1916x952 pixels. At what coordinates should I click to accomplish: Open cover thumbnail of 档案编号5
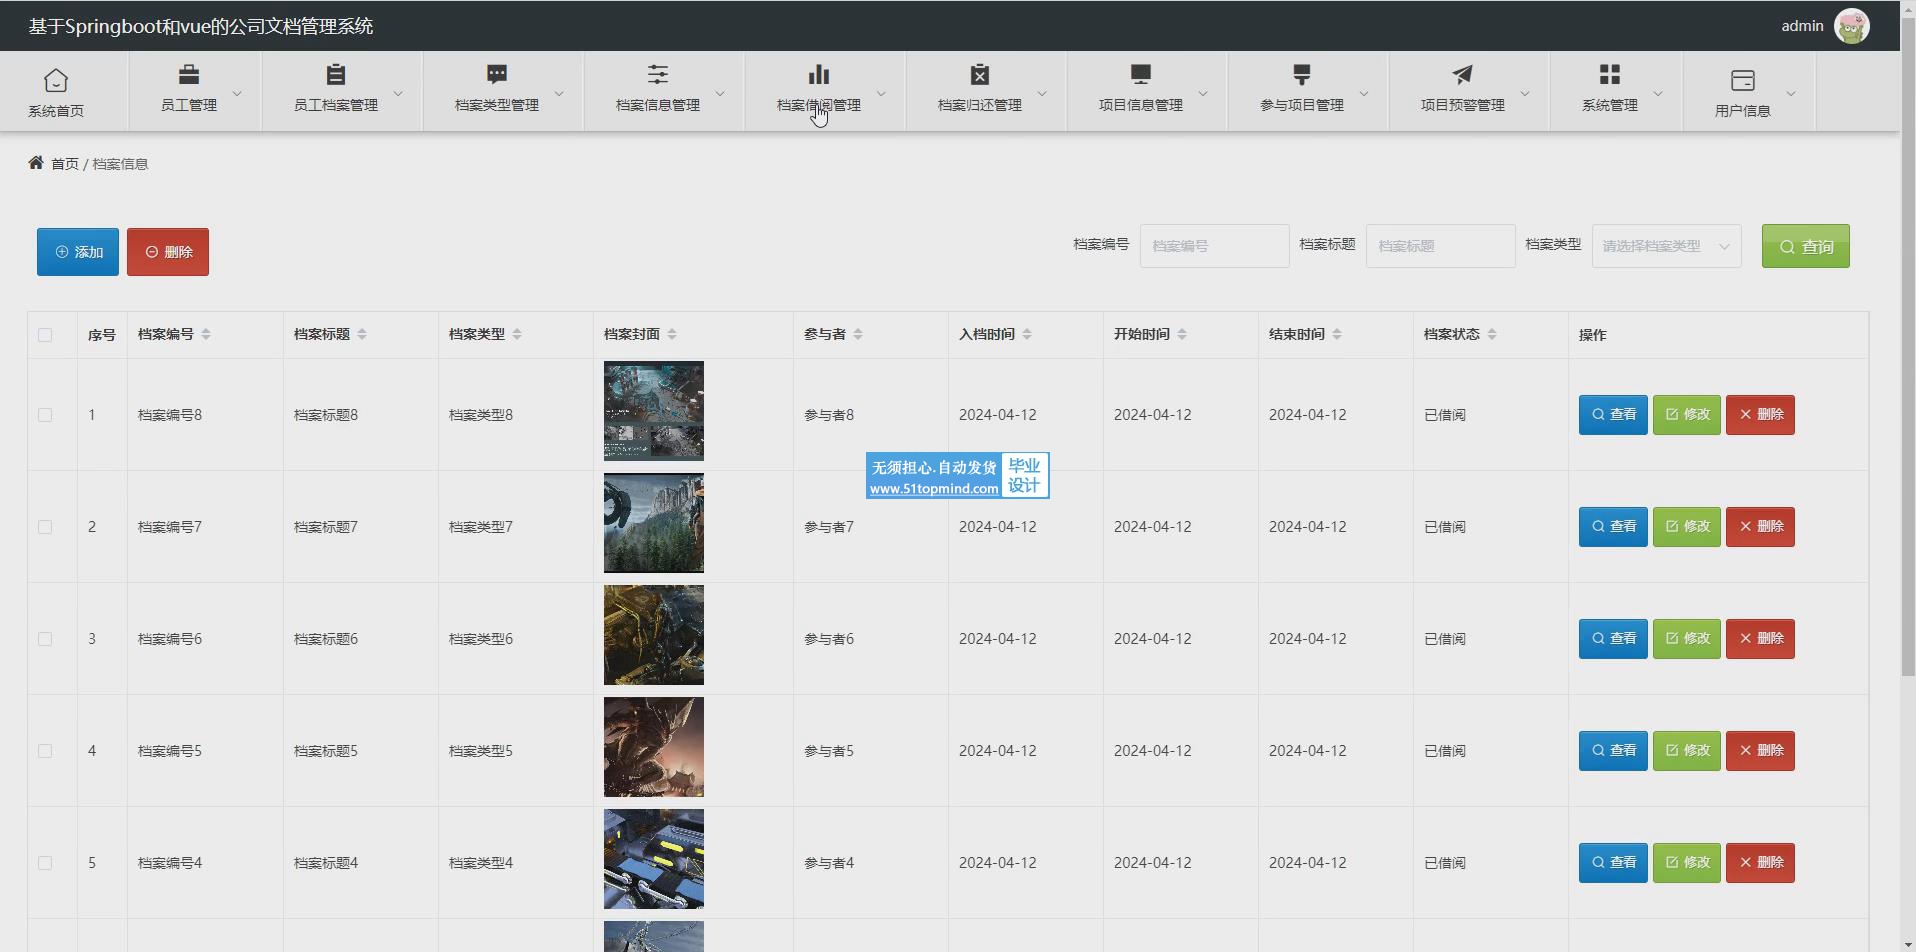pos(654,747)
